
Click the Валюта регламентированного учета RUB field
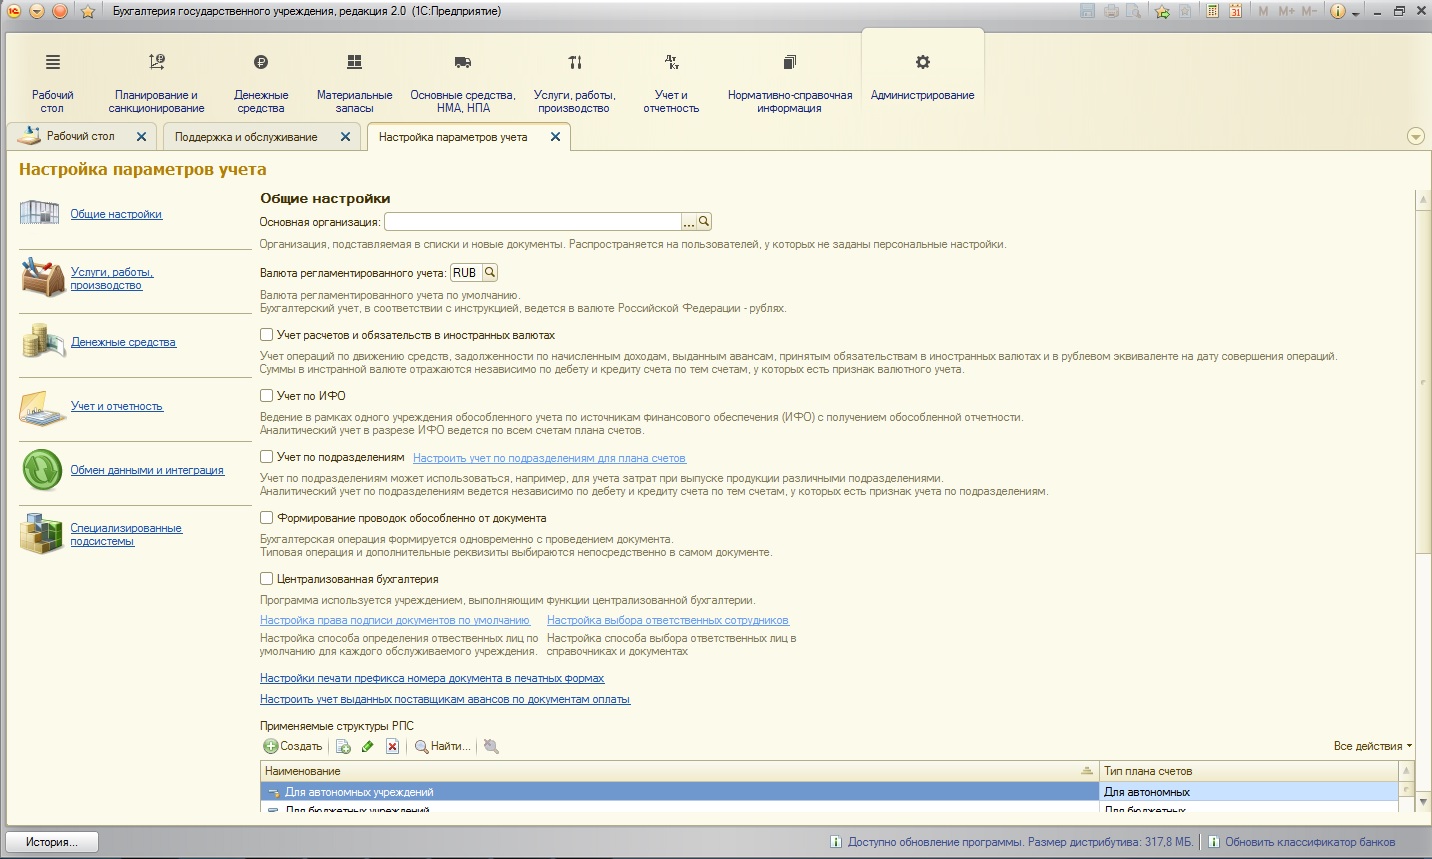[x=466, y=273]
